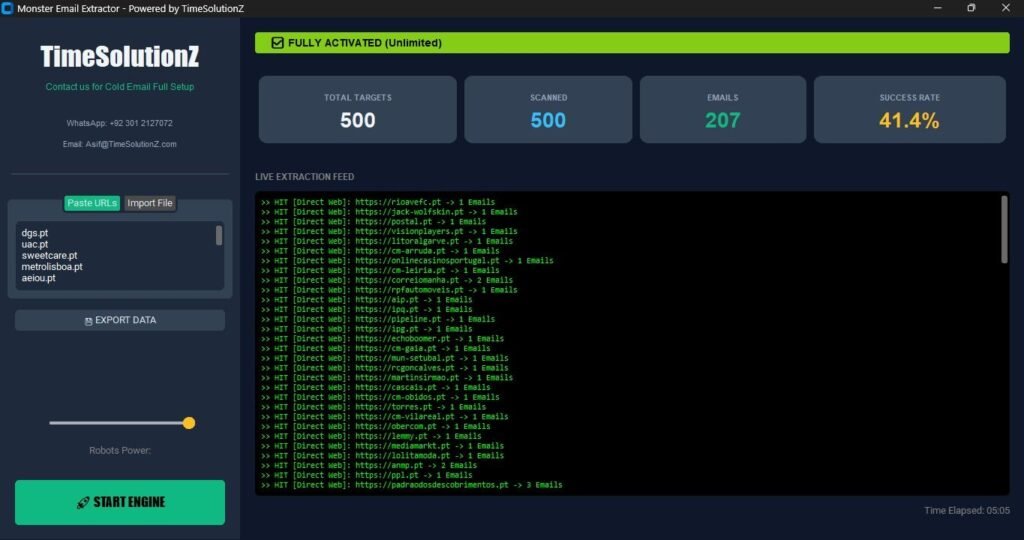Click the URL list scrollbar

[219, 235]
